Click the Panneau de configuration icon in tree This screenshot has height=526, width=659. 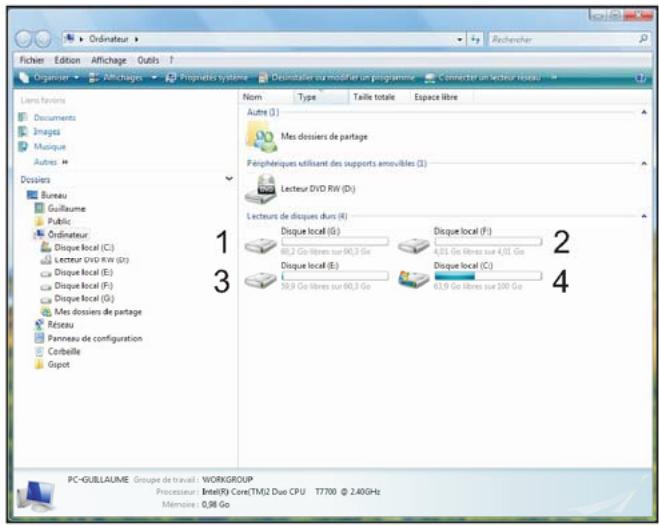[40, 338]
